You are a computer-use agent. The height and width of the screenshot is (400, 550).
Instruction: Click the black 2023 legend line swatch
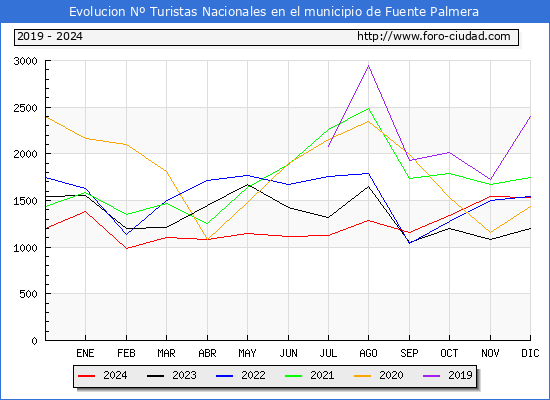point(155,376)
